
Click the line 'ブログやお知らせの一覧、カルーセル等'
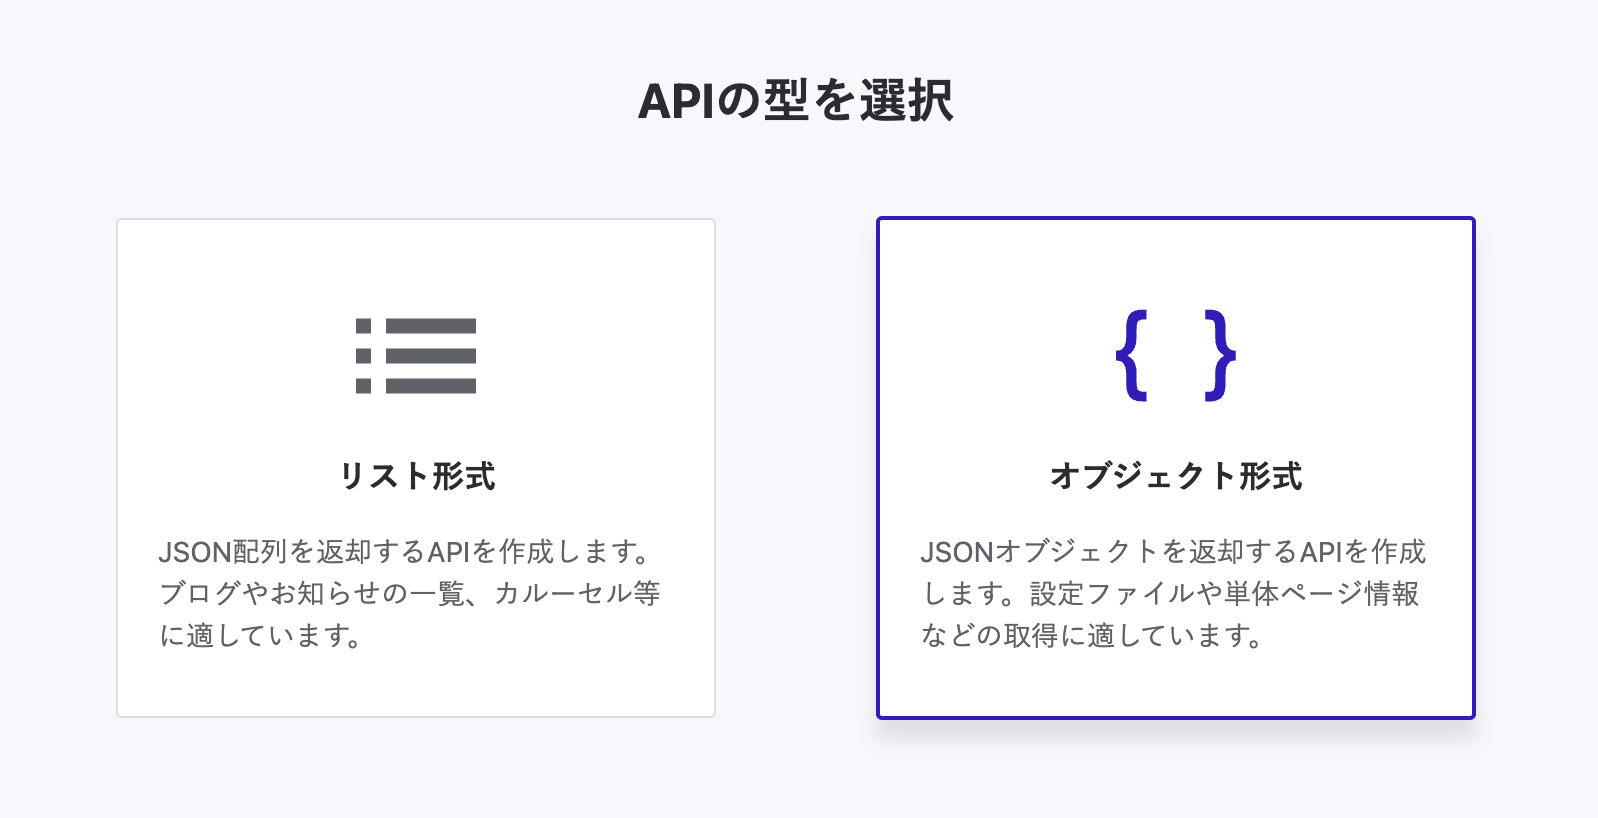tap(410, 594)
